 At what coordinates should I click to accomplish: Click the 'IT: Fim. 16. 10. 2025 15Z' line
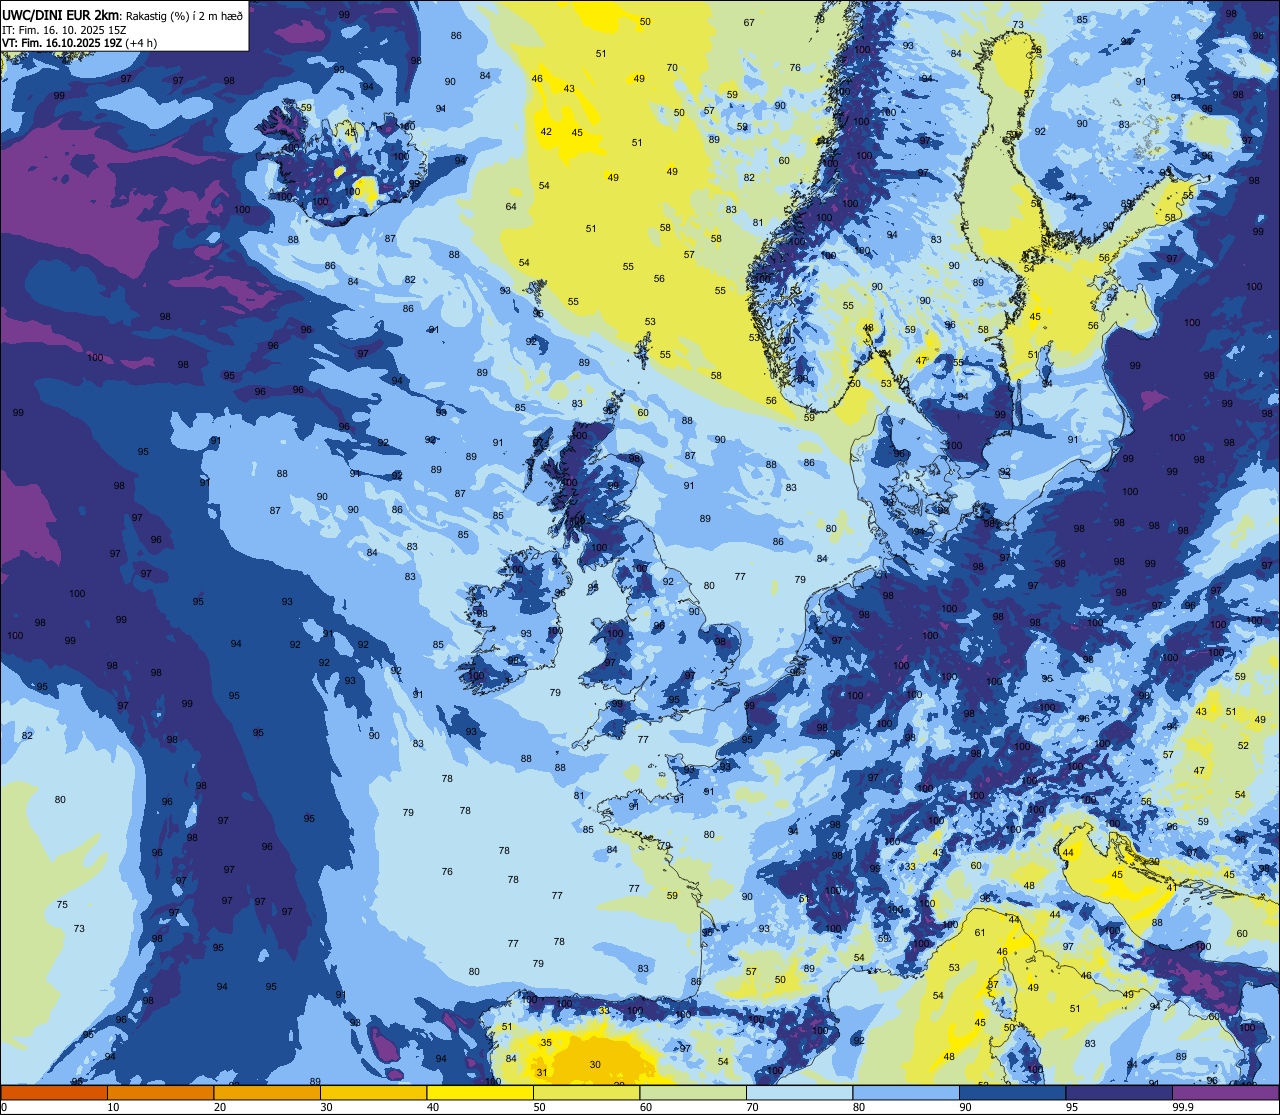coord(64,30)
